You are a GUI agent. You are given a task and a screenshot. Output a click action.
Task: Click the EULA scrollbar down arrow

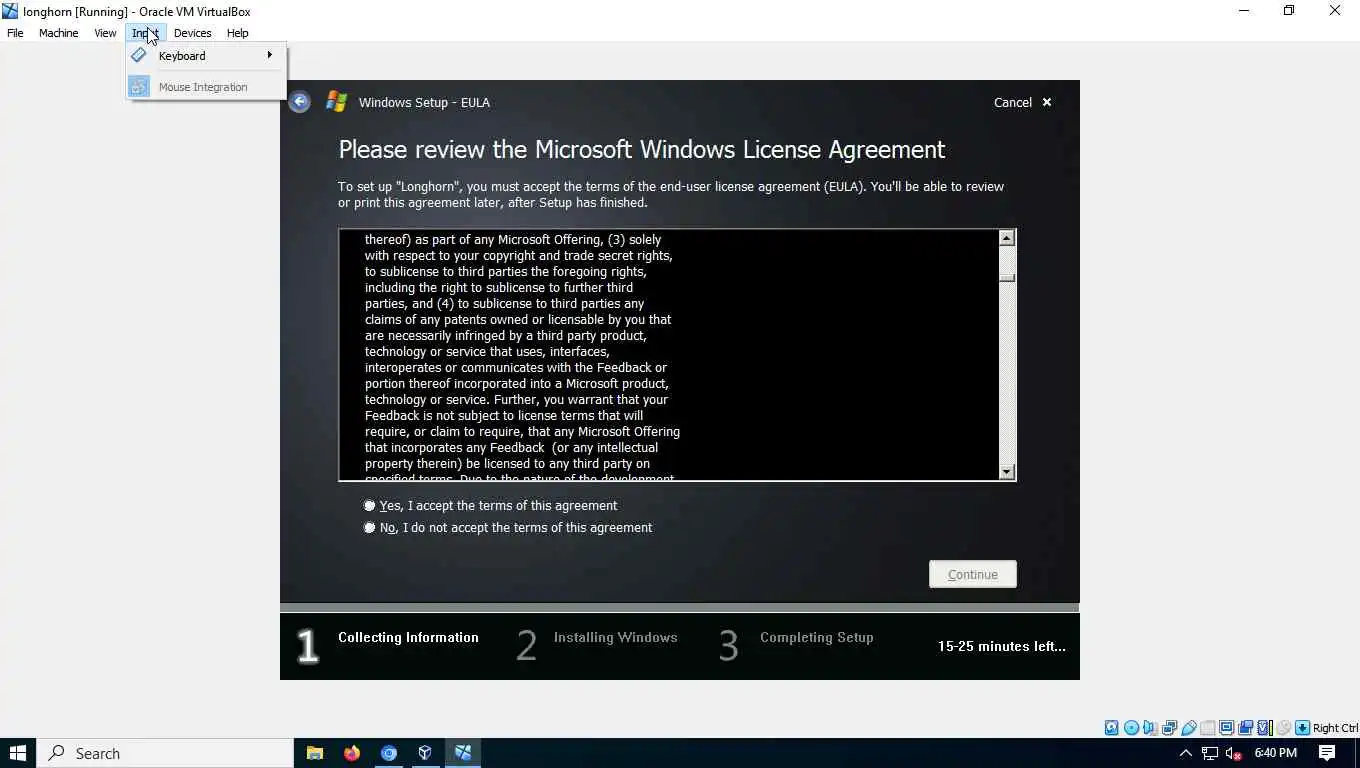pos(1007,472)
